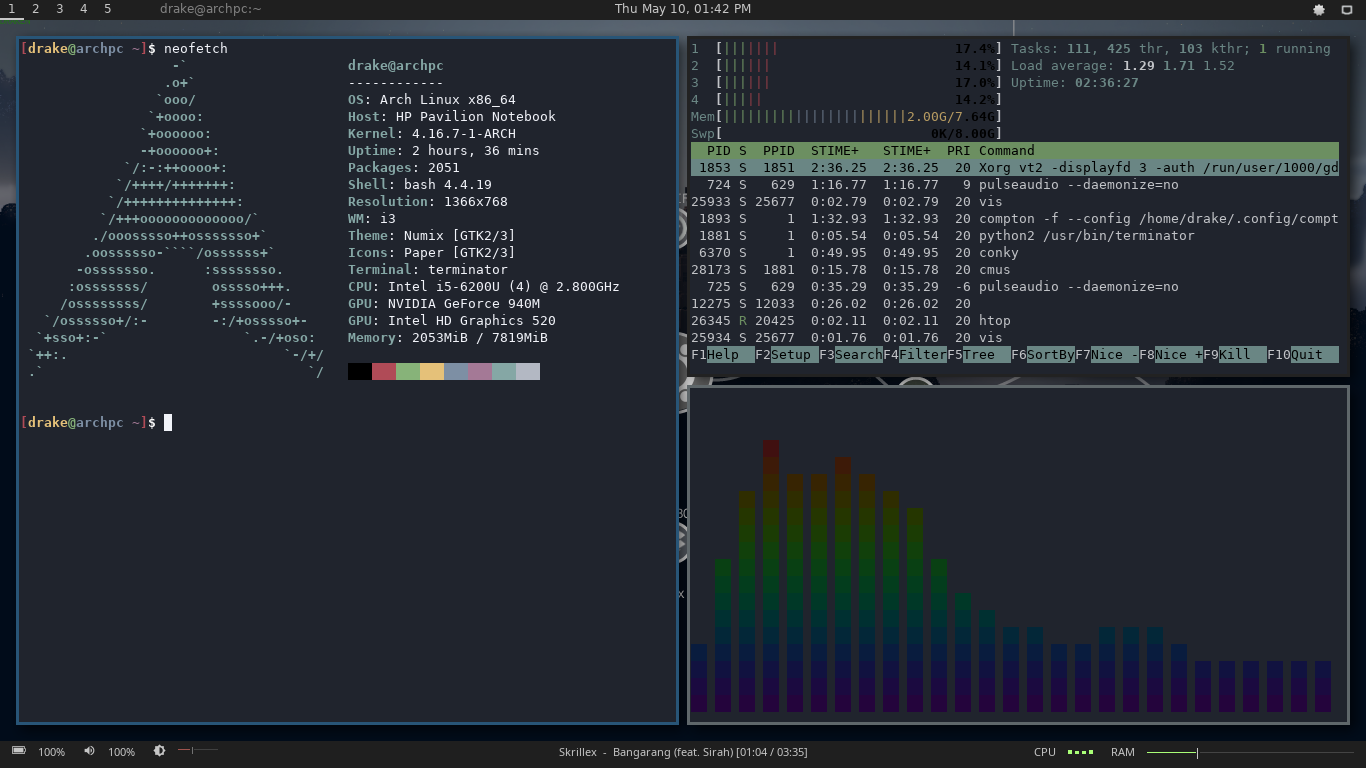Click the PPID column header in htop
This screenshot has height=768, width=1366.
pyautogui.click(x=779, y=151)
